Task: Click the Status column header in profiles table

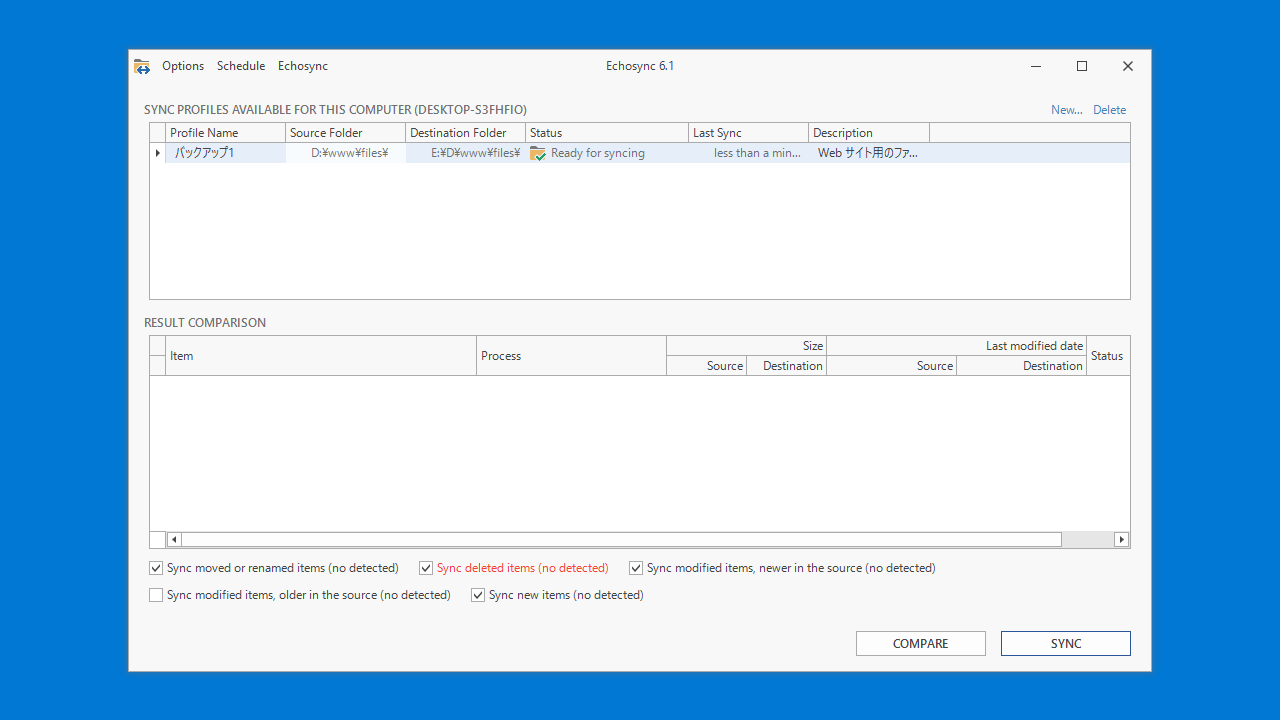Action: coord(607,133)
